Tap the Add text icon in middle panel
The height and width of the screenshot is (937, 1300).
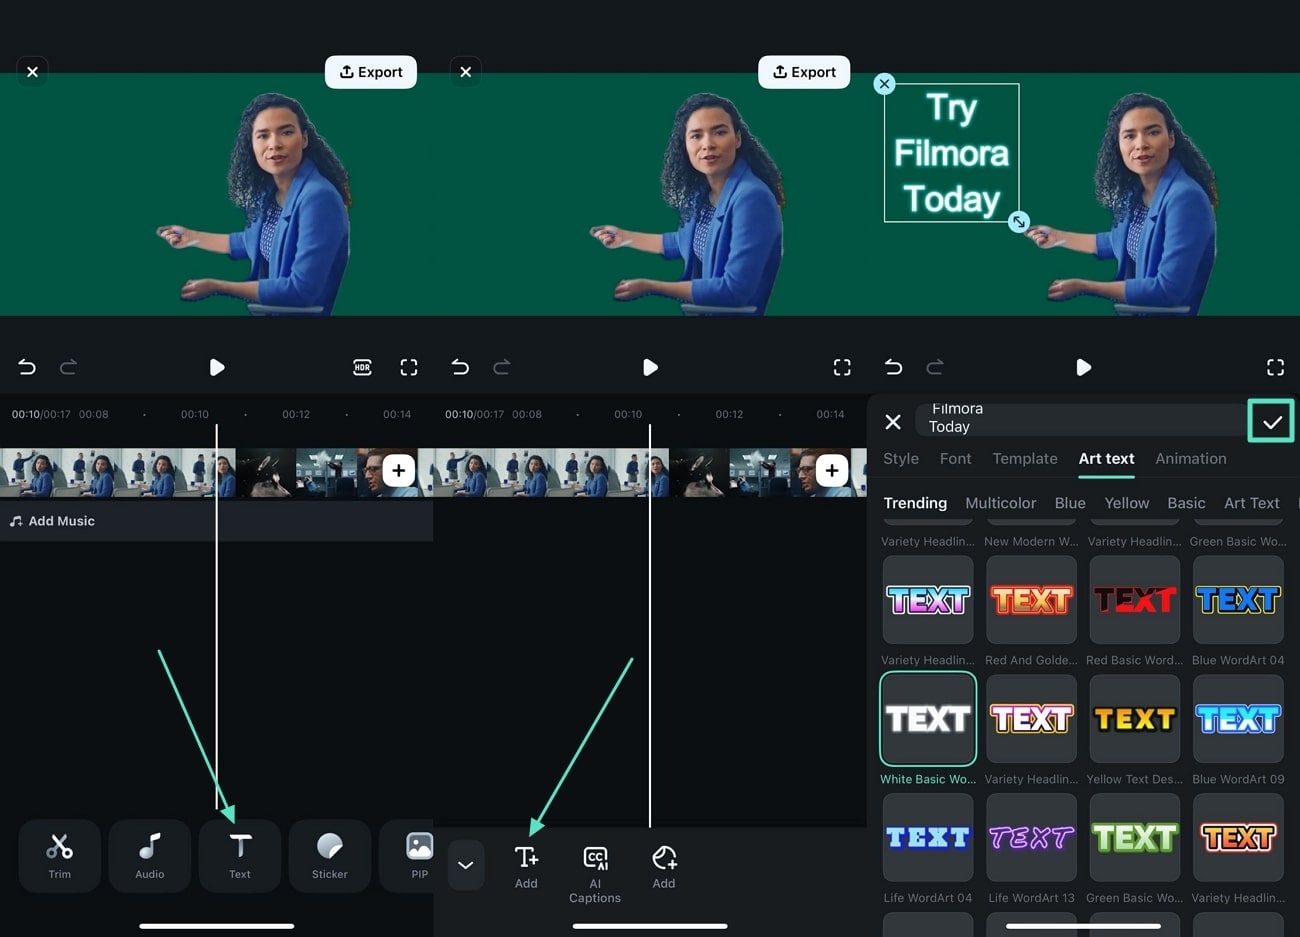click(526, 866)
